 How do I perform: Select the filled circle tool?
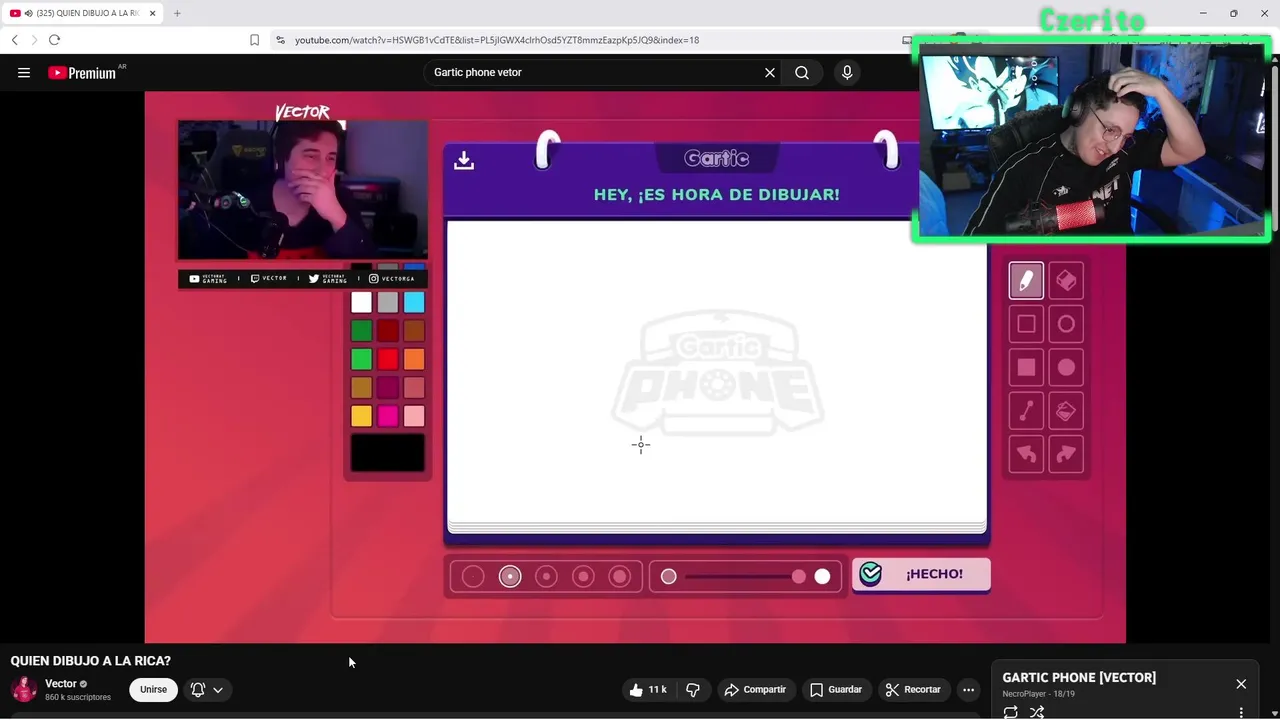pos(1066,368)
